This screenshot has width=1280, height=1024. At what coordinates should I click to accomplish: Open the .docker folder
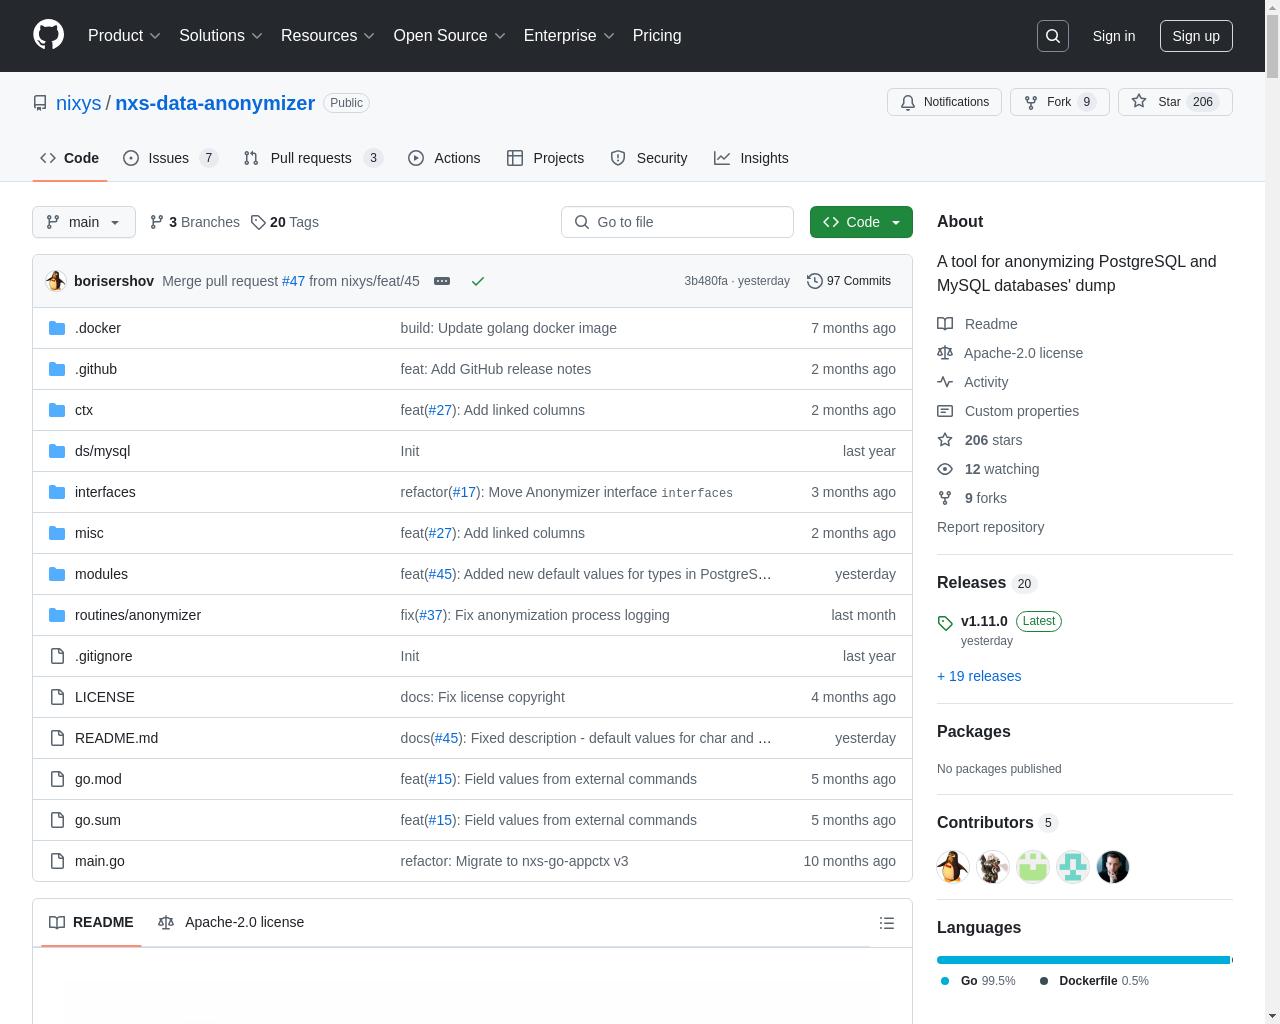(98, 328)
